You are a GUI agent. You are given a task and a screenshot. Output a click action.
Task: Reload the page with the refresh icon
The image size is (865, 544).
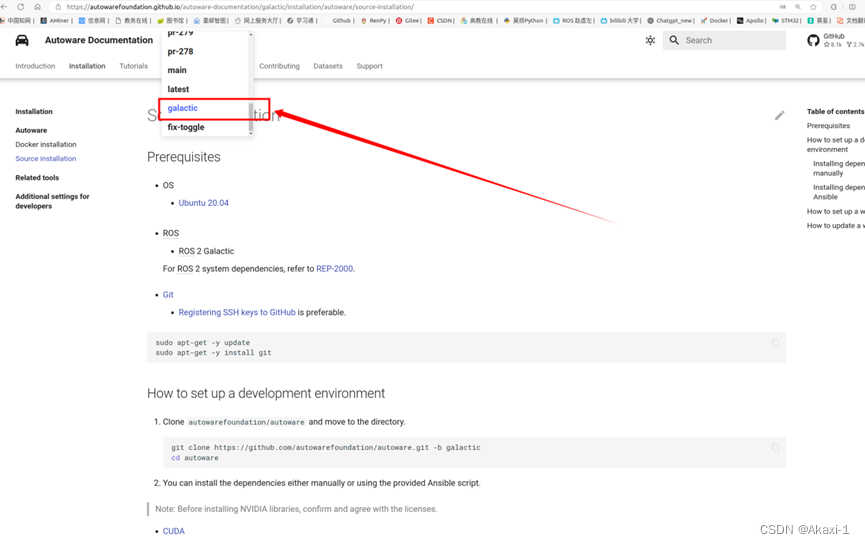[20, 7]
